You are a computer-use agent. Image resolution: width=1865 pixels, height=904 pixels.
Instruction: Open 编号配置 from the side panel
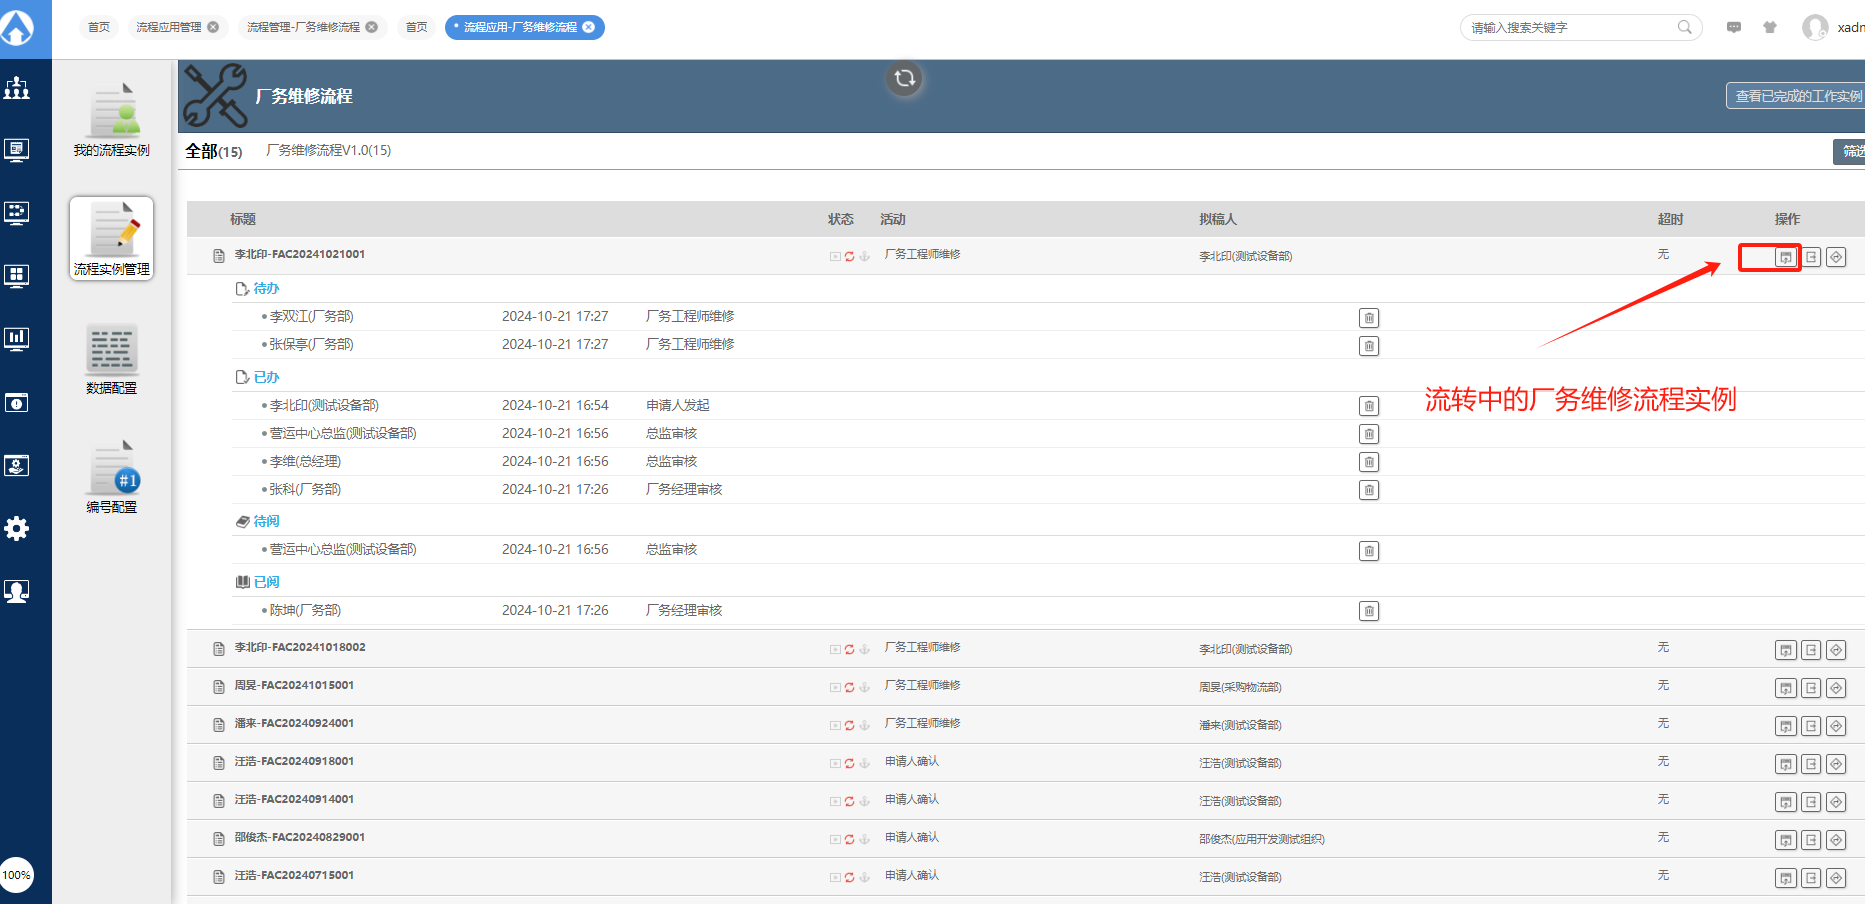pos(111,477)
